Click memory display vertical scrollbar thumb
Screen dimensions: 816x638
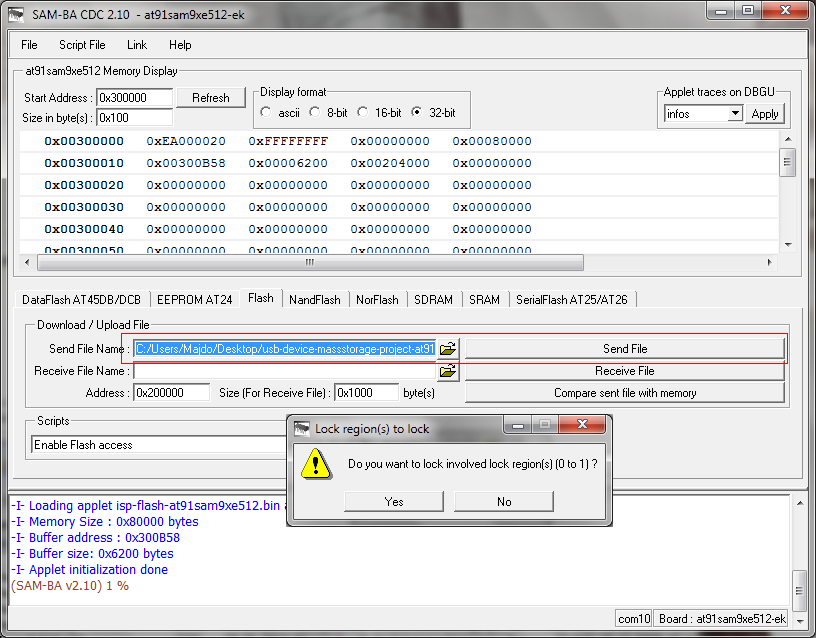[787, 162]
